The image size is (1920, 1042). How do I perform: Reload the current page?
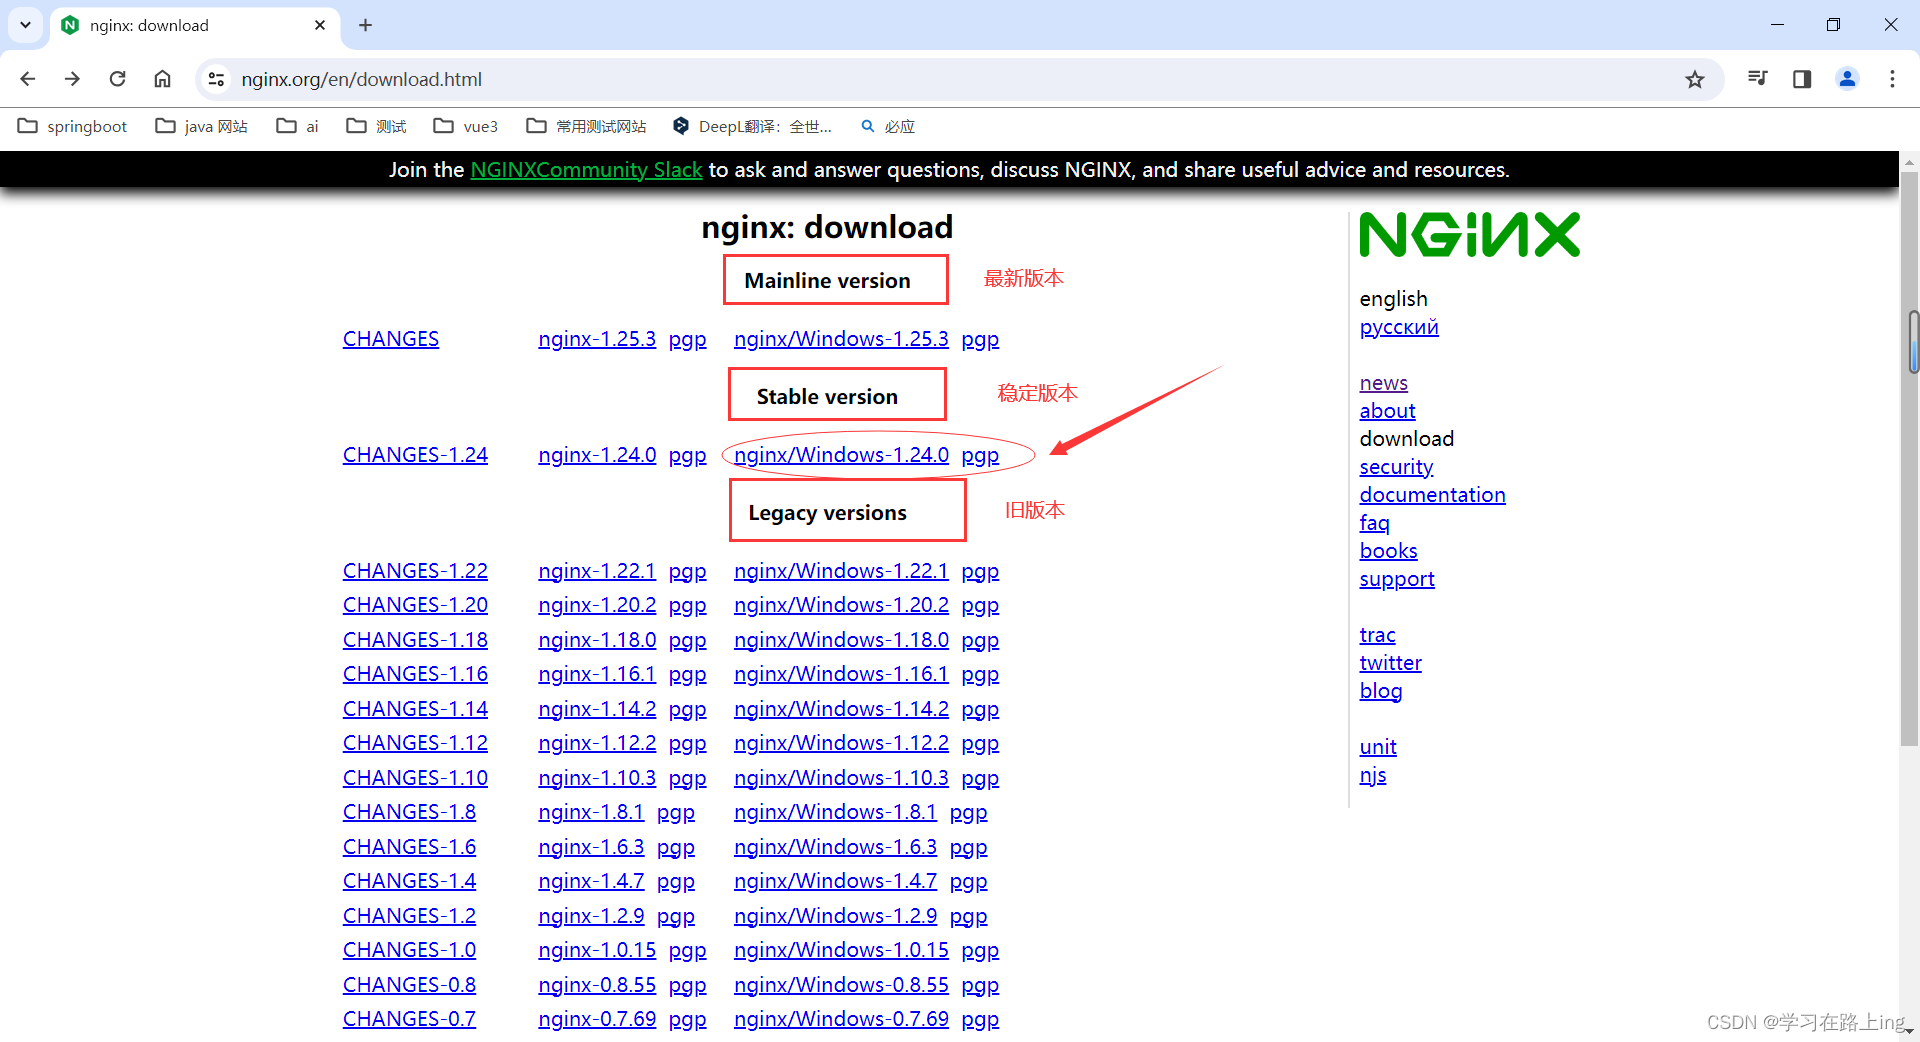point(117,79)
